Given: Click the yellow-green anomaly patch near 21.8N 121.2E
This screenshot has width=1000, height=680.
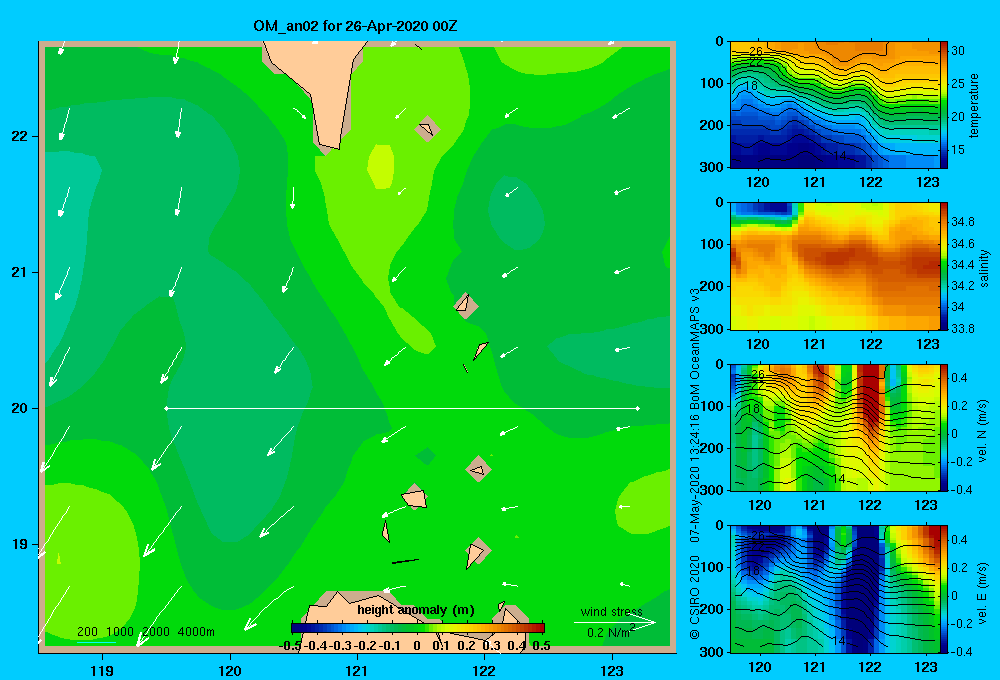Looking at the screenshot, I should (381, 166).
